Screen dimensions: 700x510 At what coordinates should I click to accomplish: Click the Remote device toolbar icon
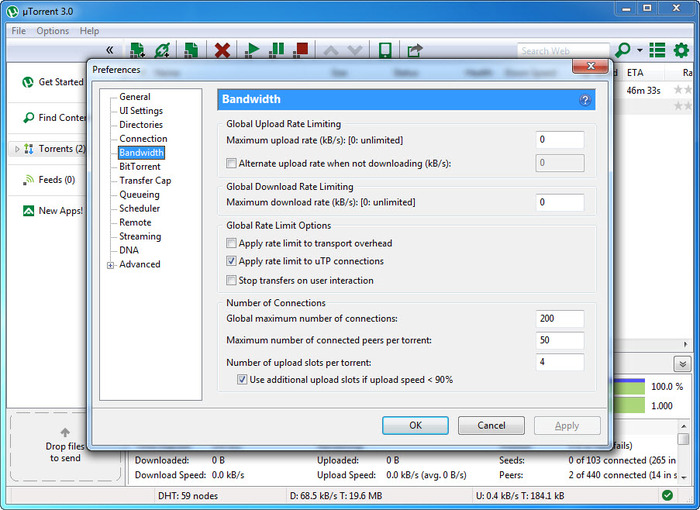(x=385, y=50)
